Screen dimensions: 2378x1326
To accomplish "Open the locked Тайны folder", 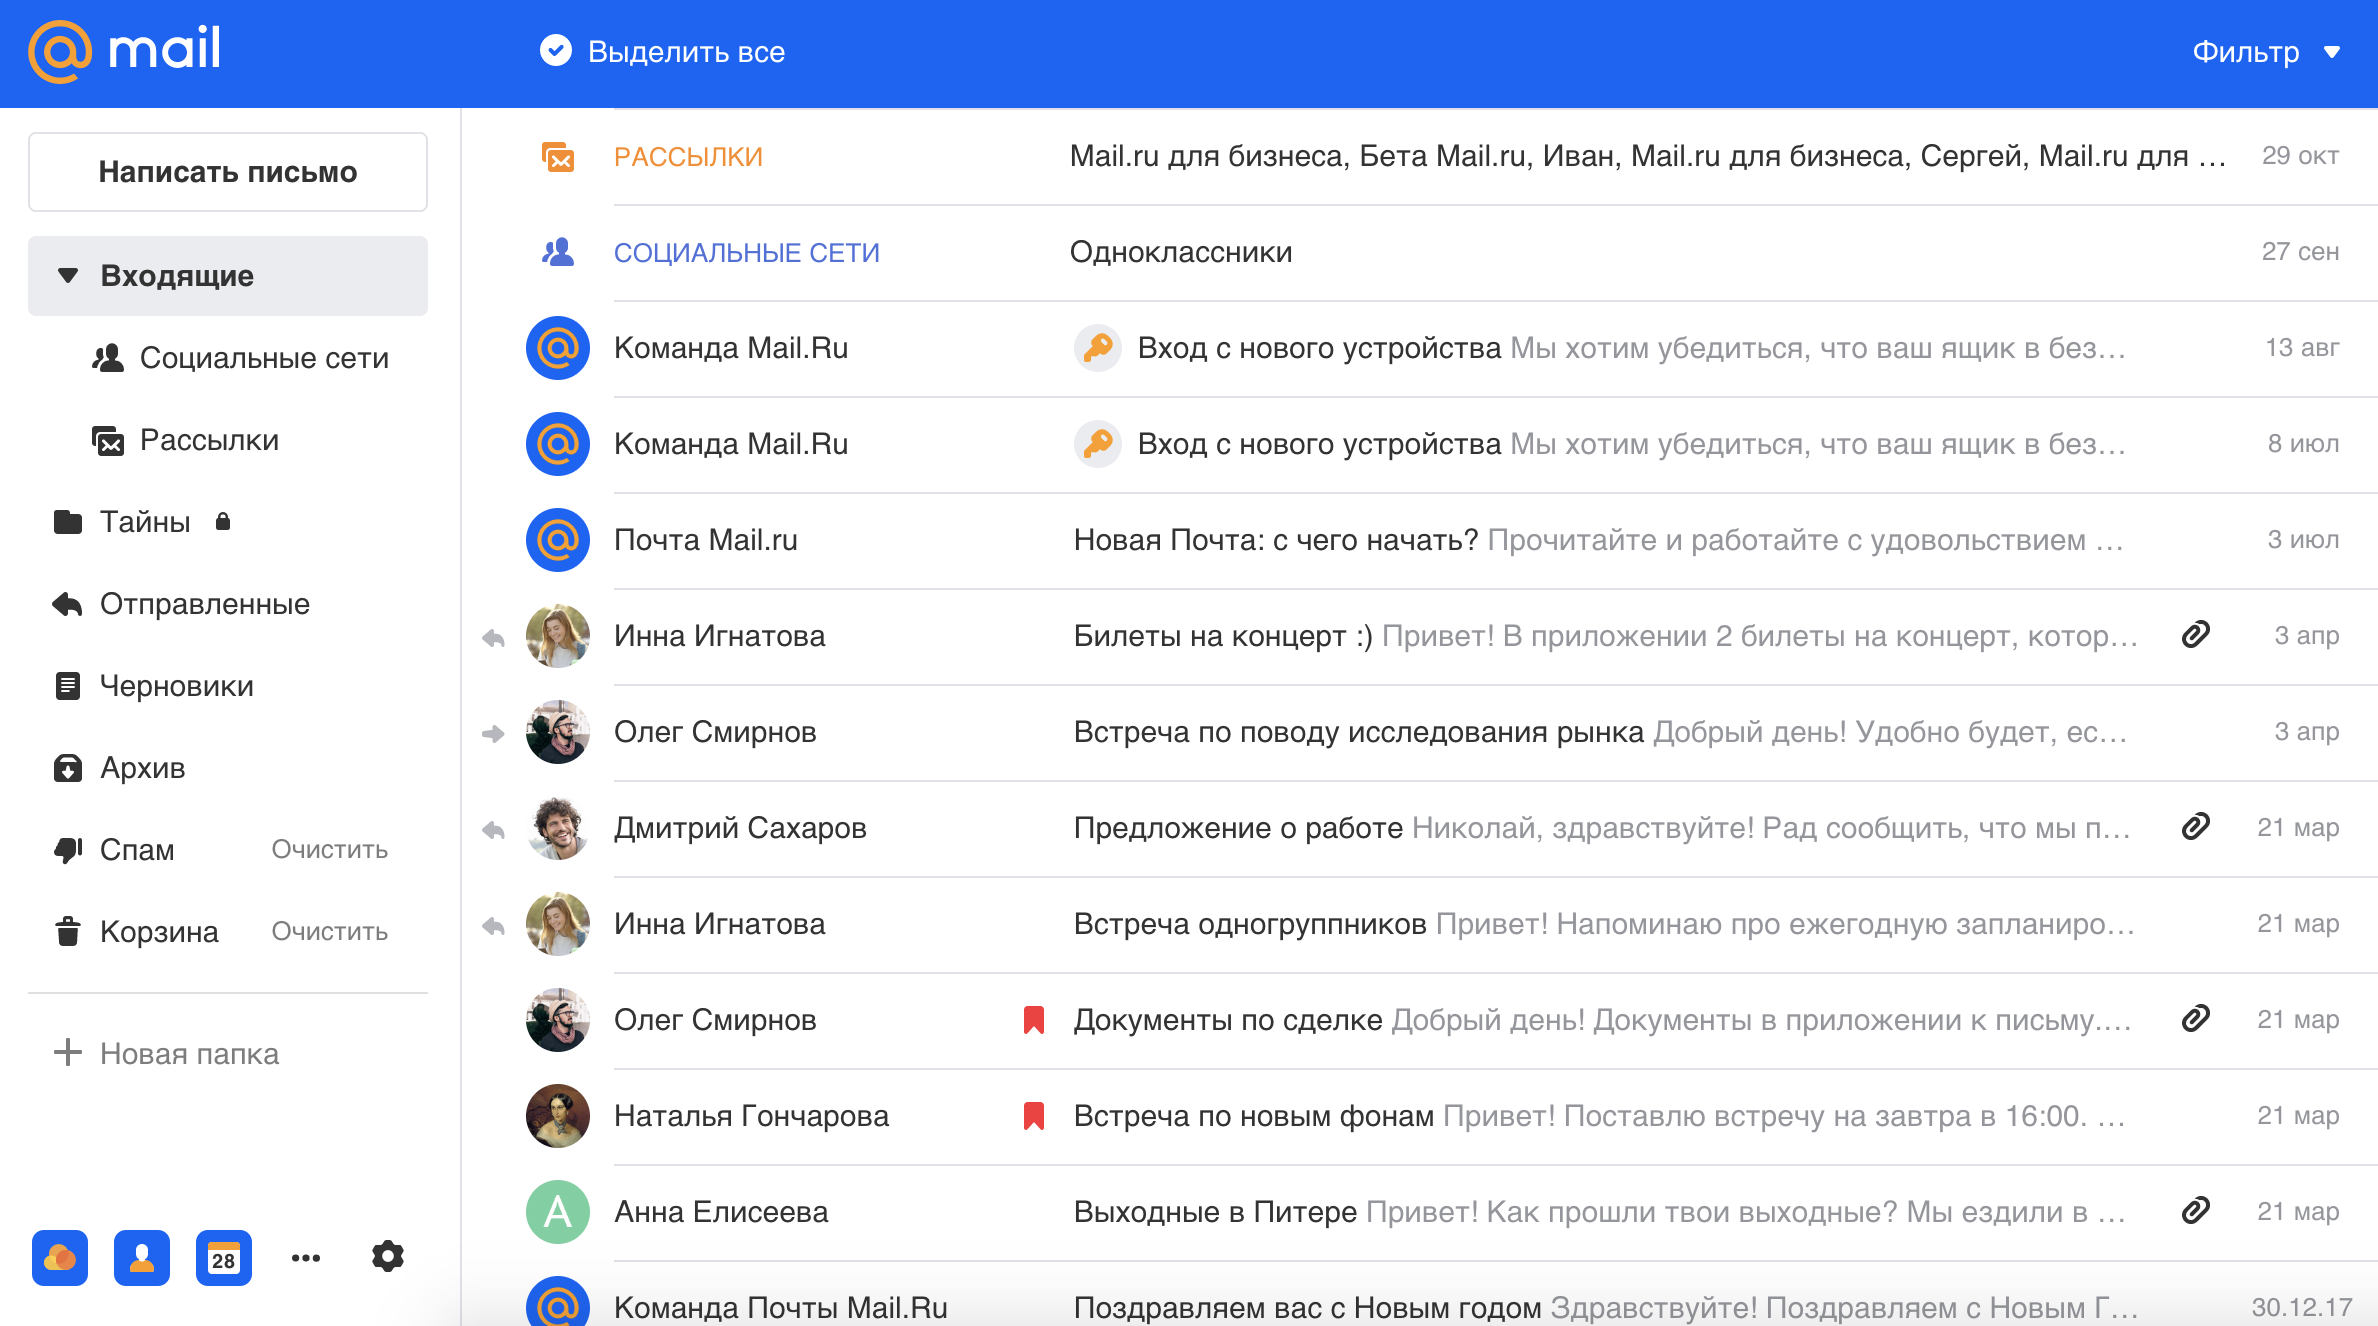I will (x=145, y=522).
